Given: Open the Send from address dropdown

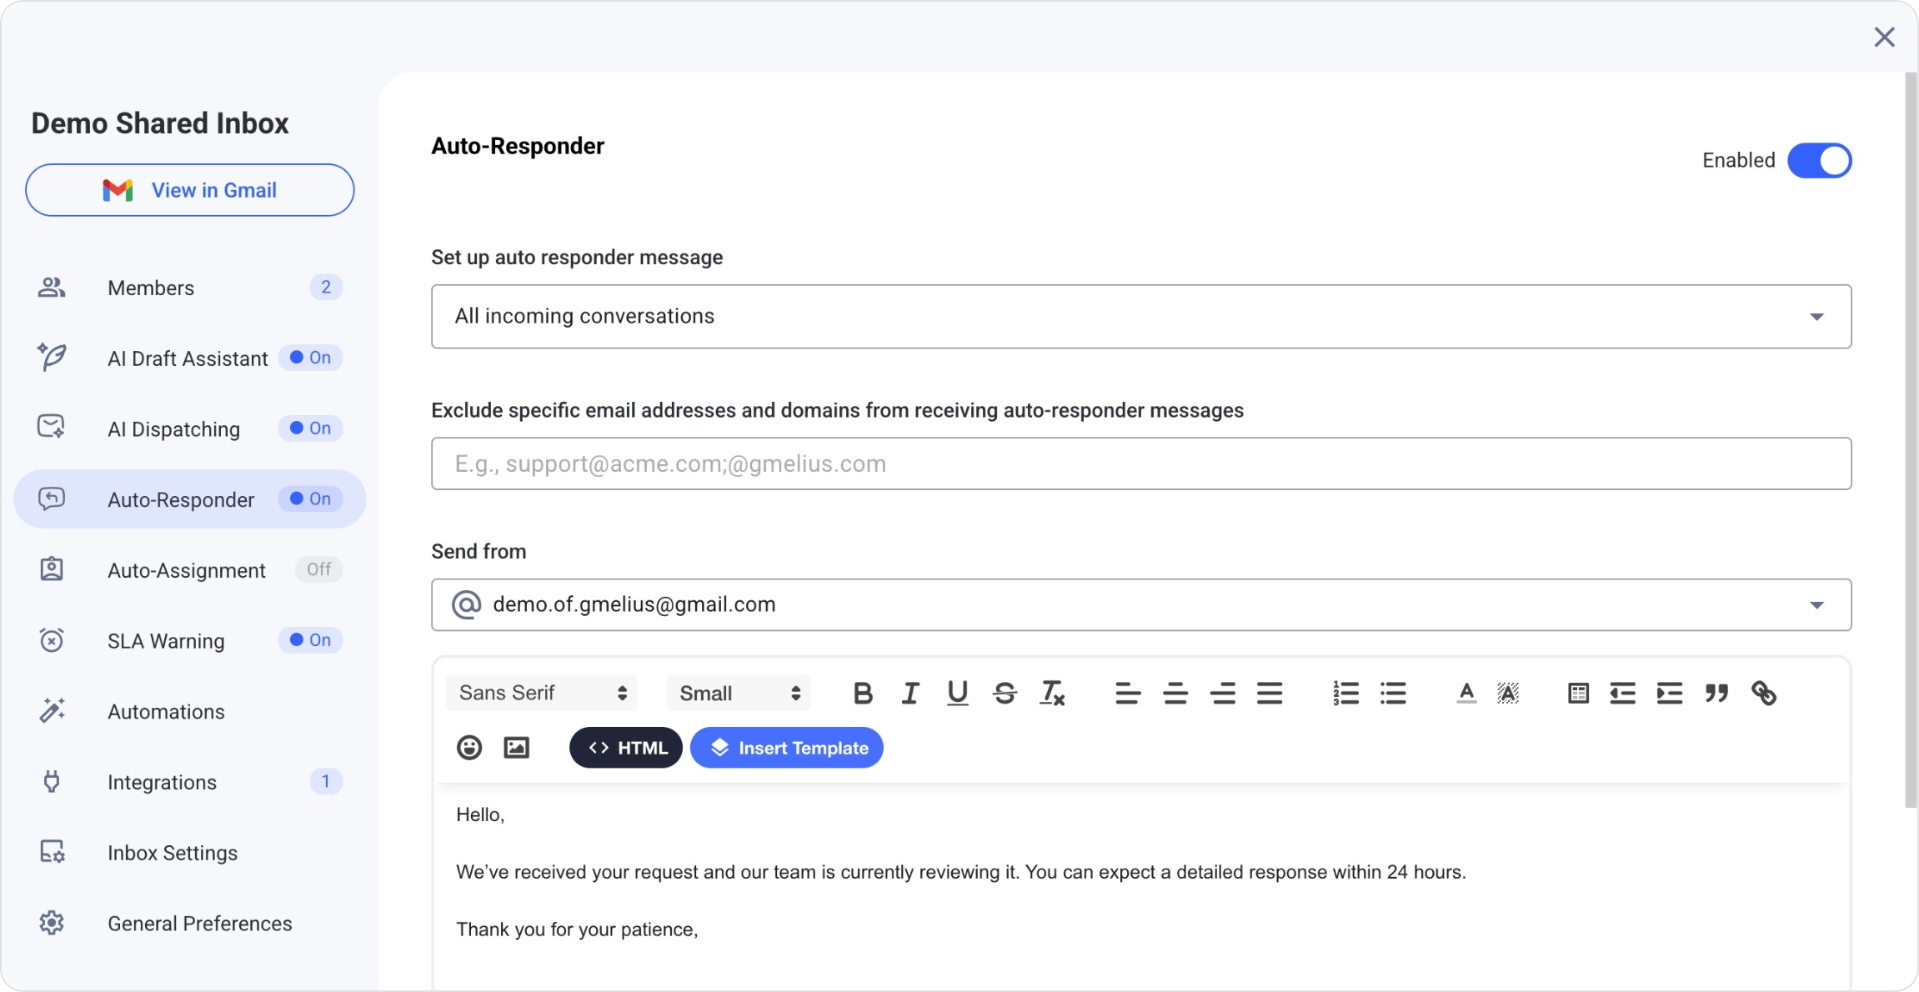Looking at the screenshot, I should coord(1141,605).
